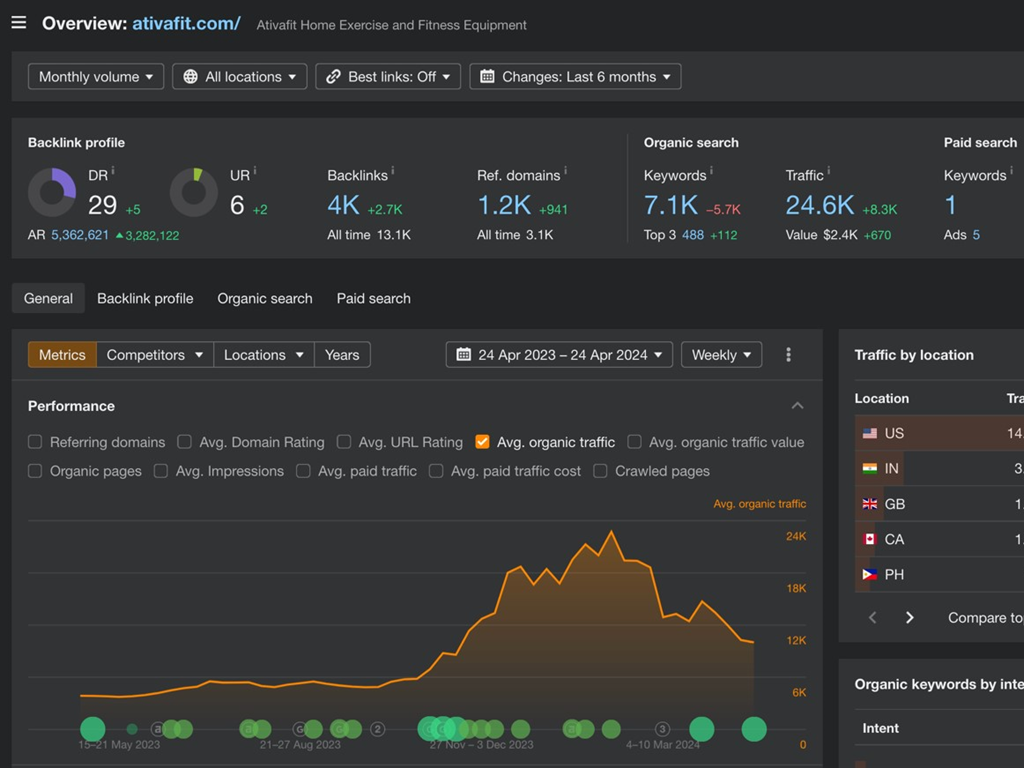Open date range 24 Apr 2023 picker

(559, 355)
